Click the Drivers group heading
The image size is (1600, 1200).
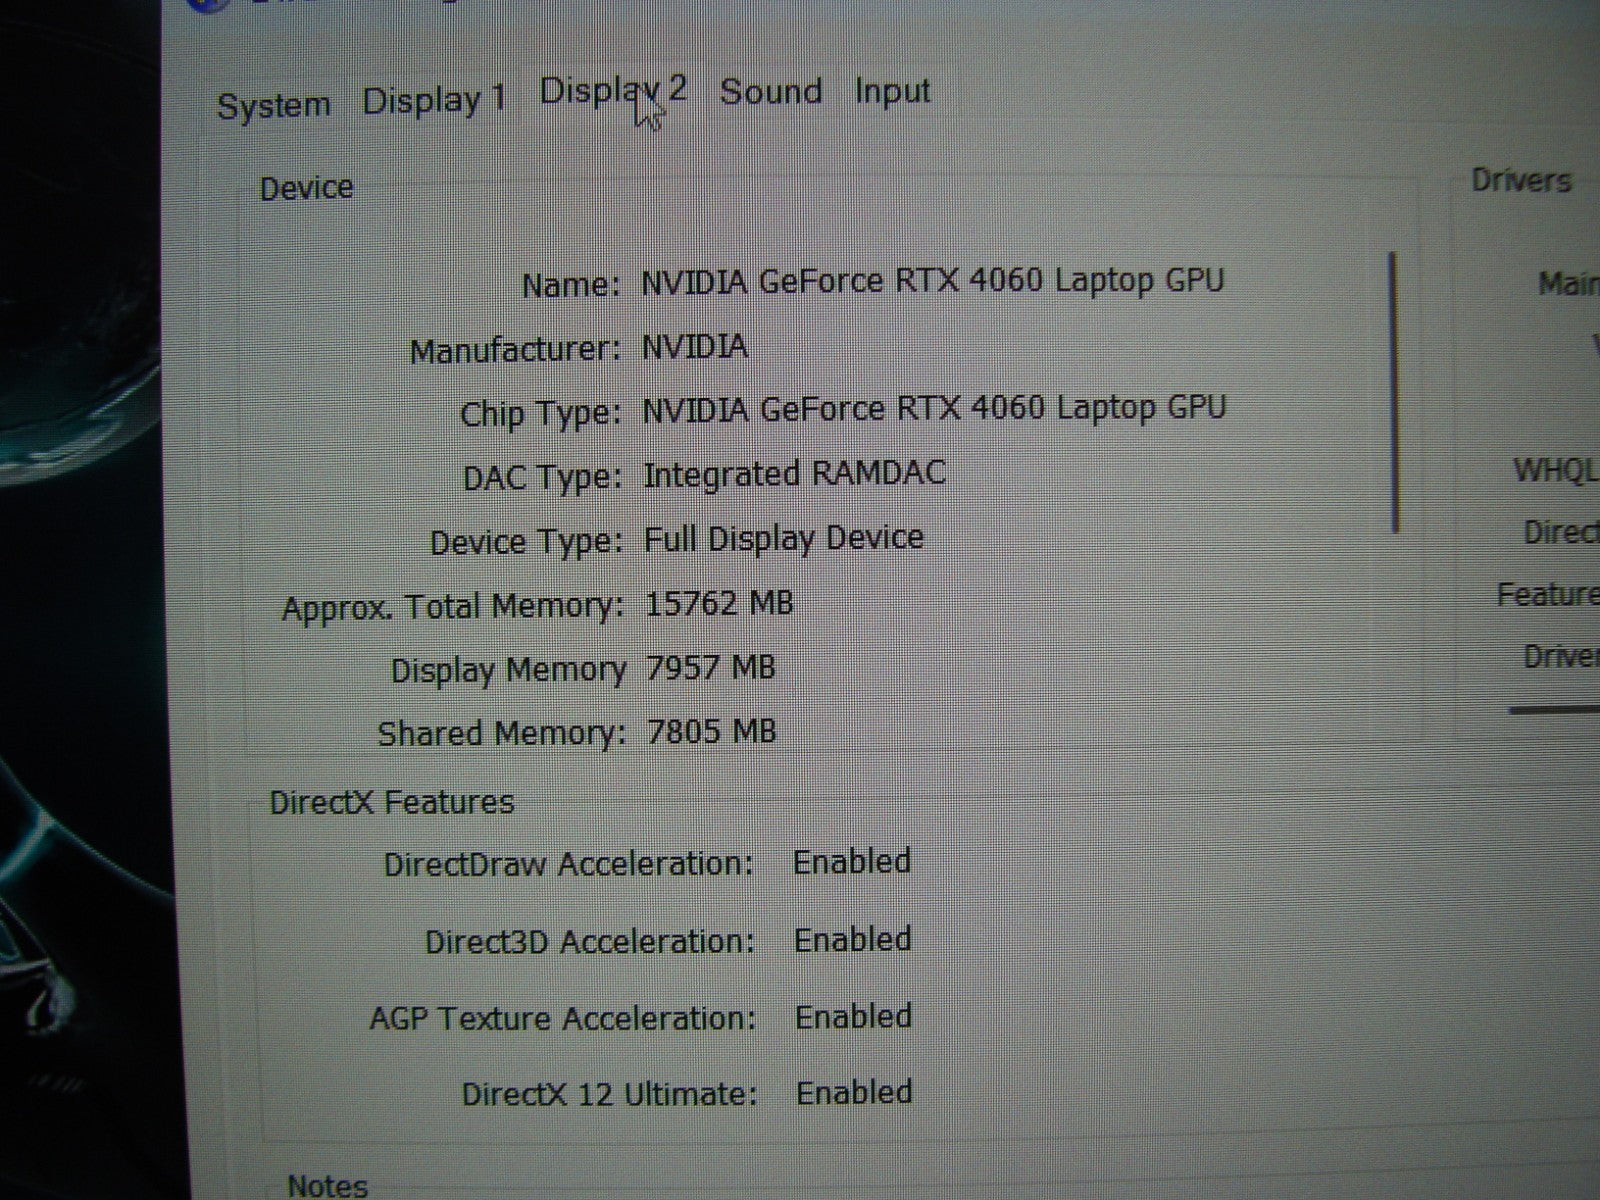coord(1520,181)
